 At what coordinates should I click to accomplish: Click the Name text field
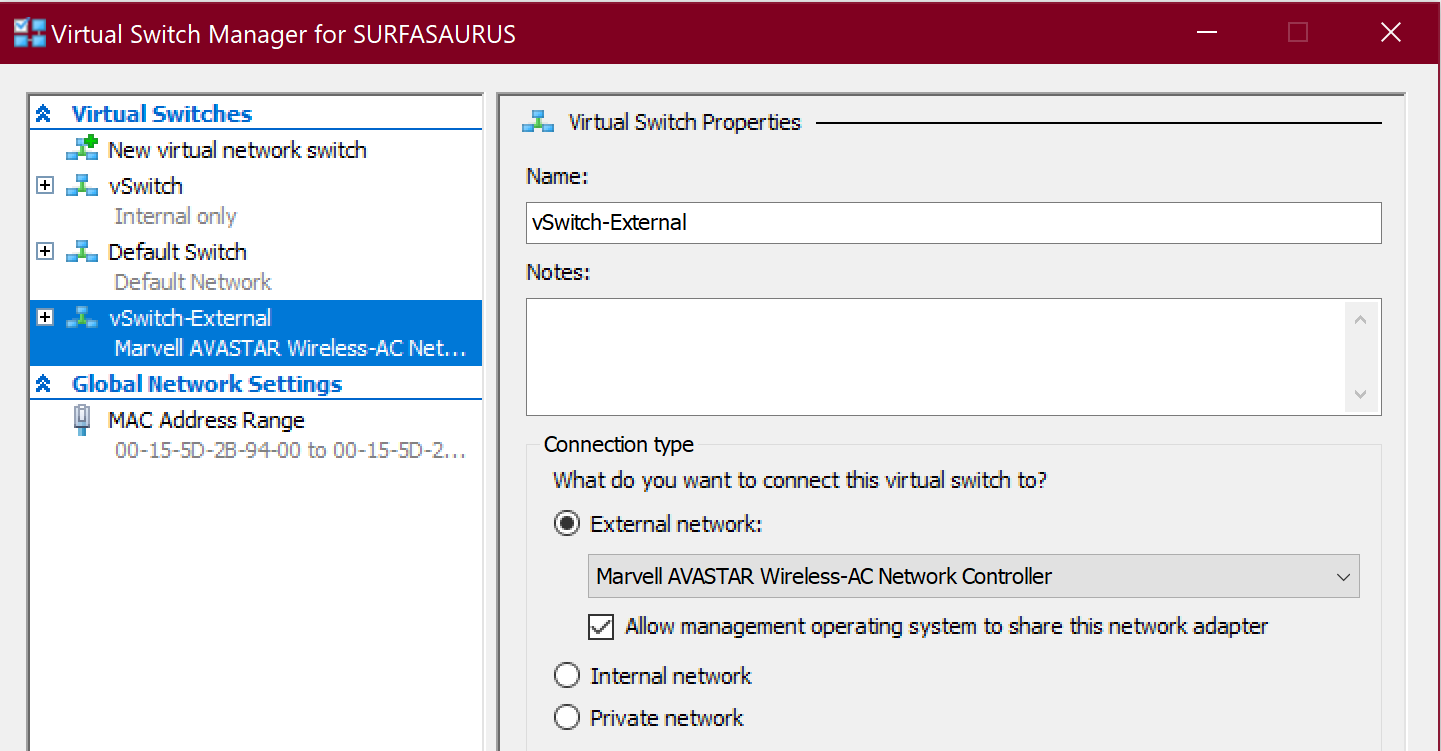953,223
